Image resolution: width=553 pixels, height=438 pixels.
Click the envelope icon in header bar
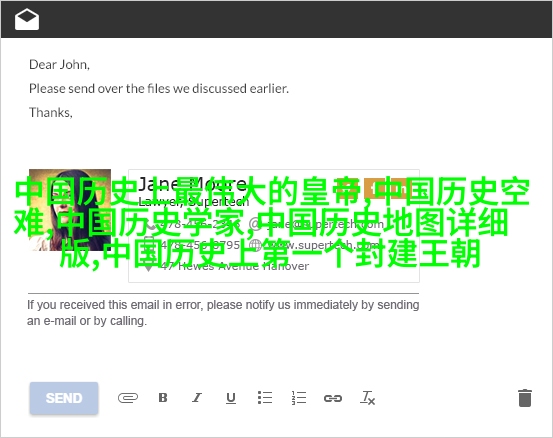[27, 19]
